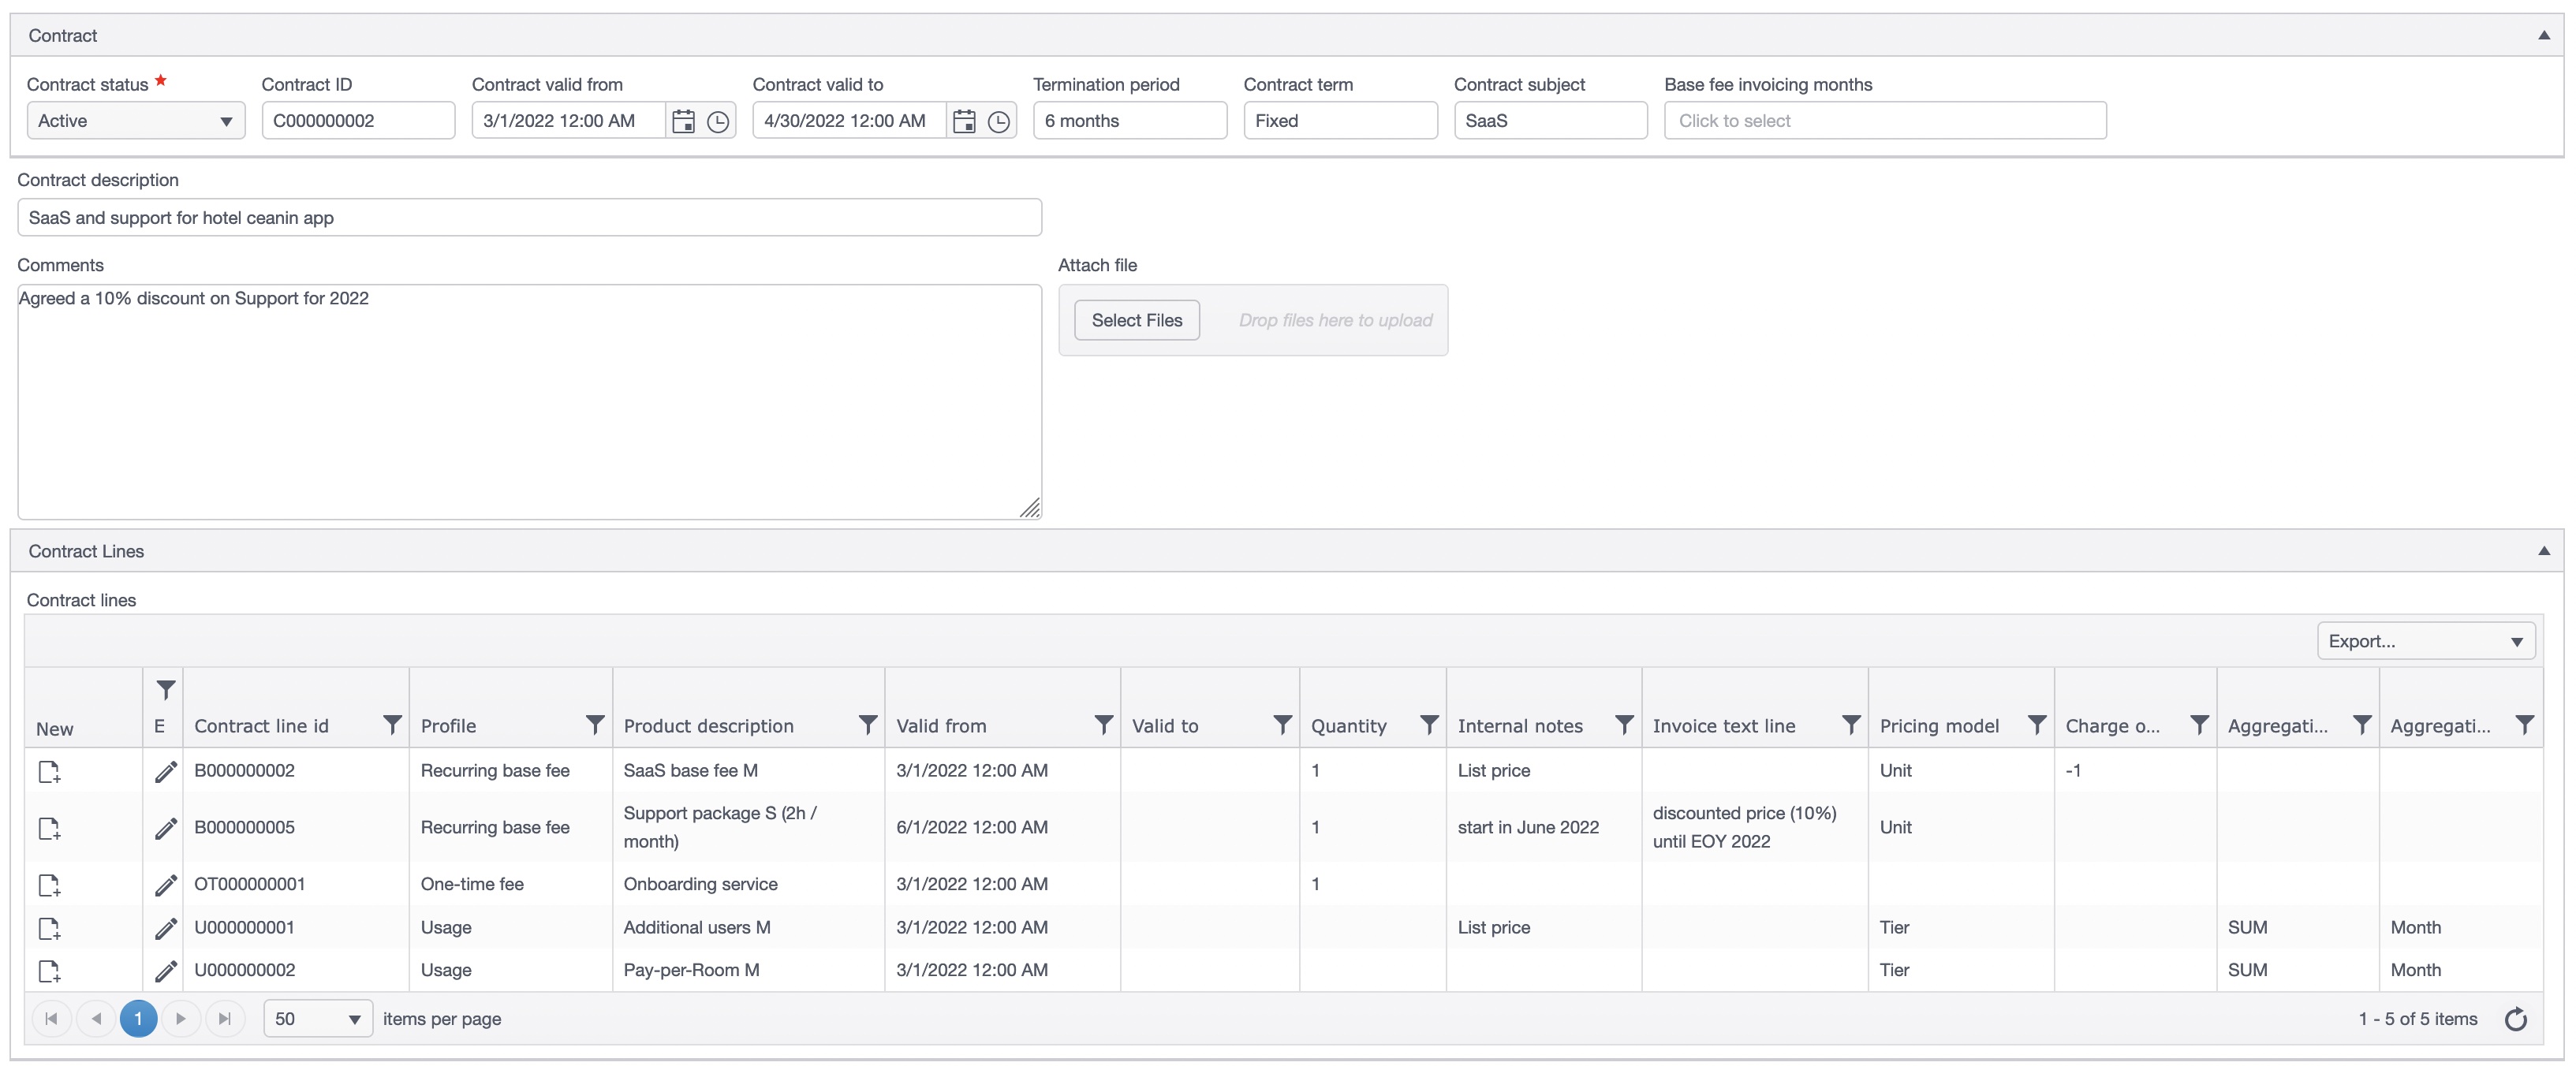Sort by Contract line id header
This screenshot has height=1066, width=2576.
[x=261, y=726]
